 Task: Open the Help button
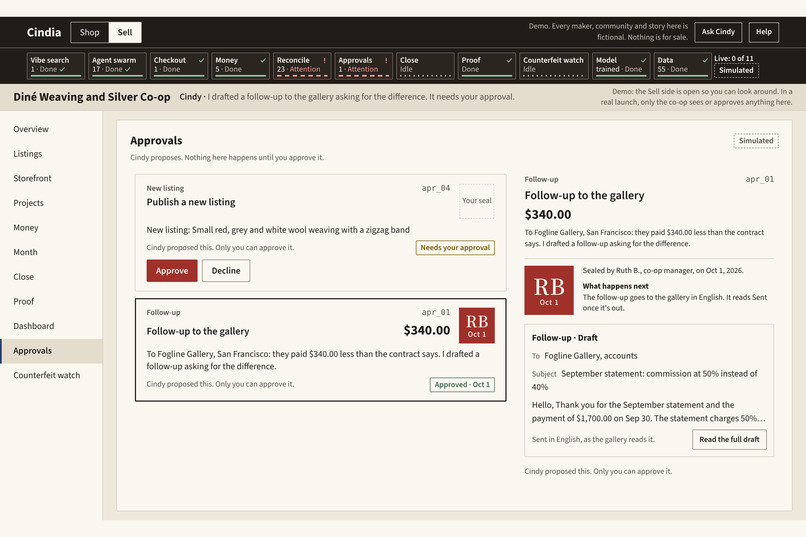point(763,32)
